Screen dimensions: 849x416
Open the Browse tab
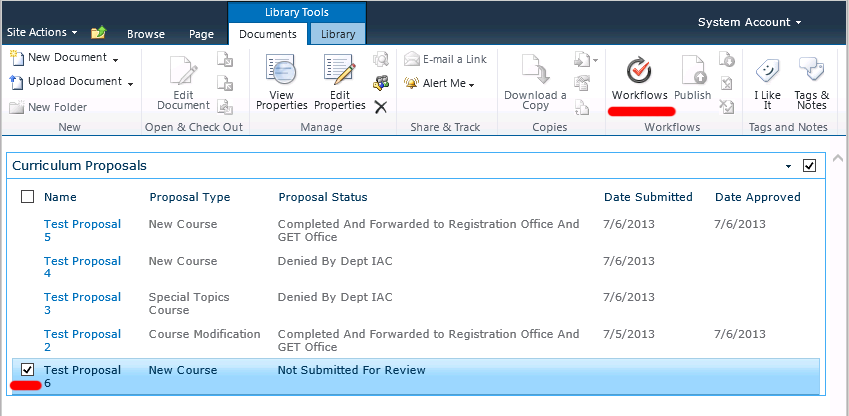pyautogui.click(x=146, y=34)
